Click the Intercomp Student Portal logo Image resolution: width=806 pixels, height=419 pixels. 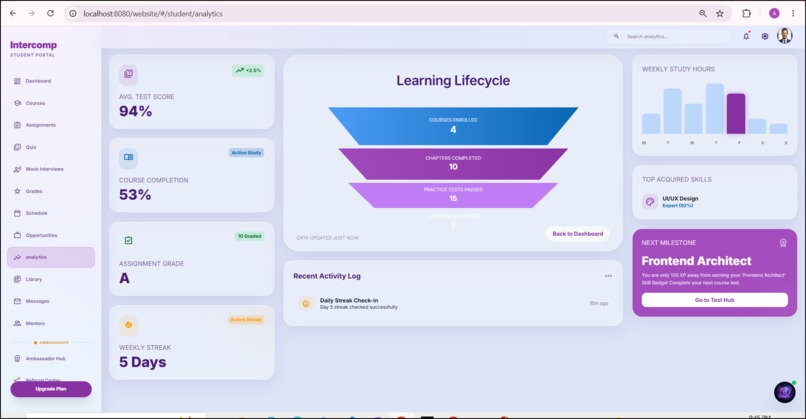(x=33, y=48)
